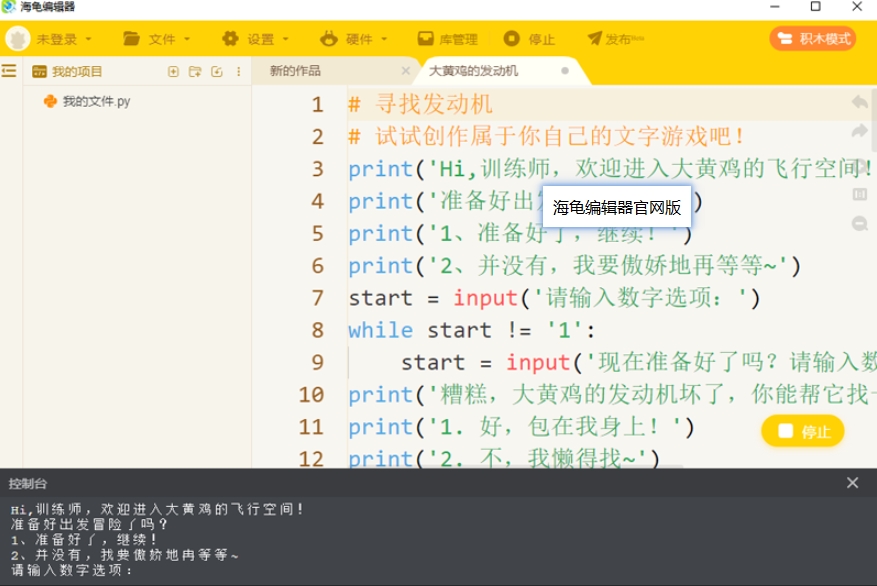Open the 文件 dropdown menu
Viewport: 877px width, 586px height.
[156, 39]
